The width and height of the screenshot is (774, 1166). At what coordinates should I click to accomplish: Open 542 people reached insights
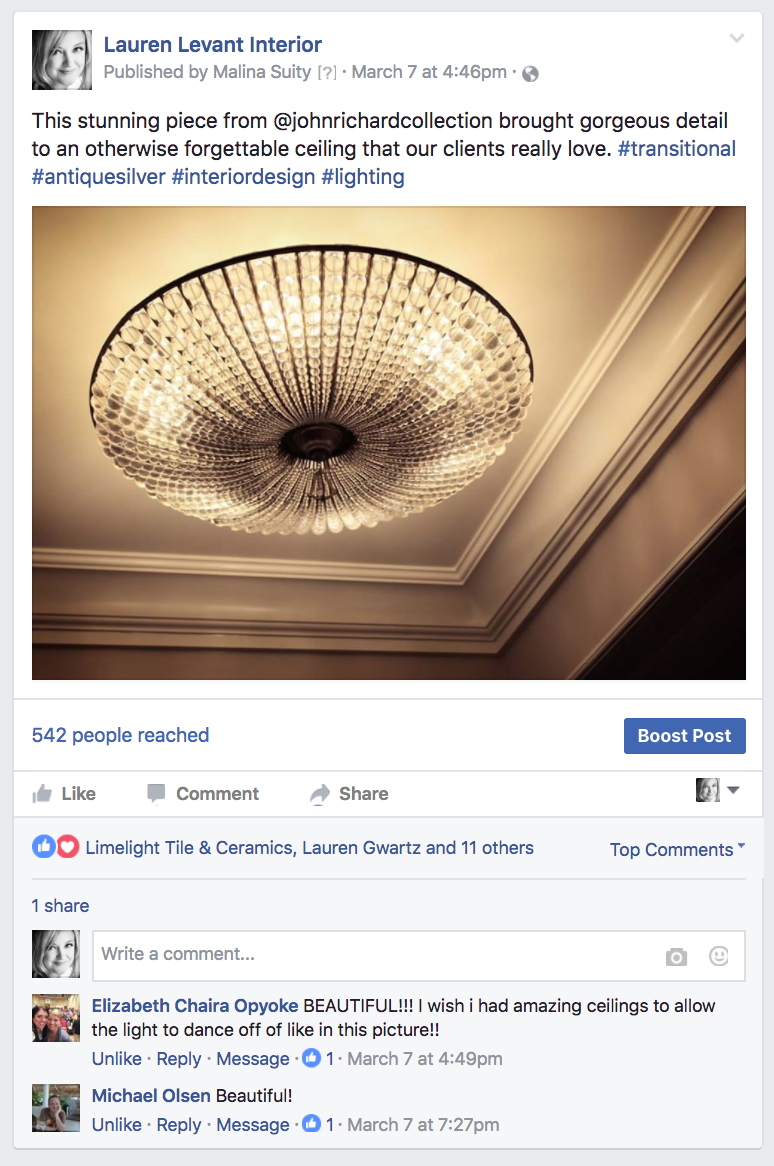click(120, 735)
